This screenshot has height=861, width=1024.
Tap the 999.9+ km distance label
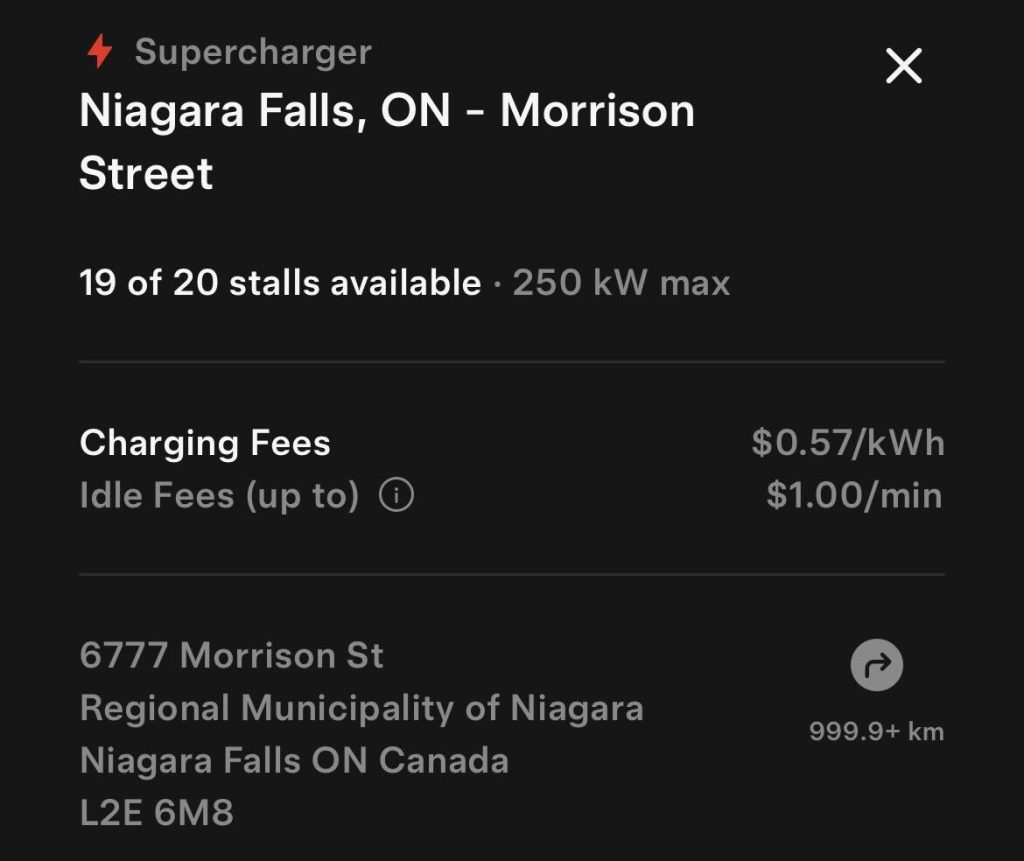click(x=876, y=732)
